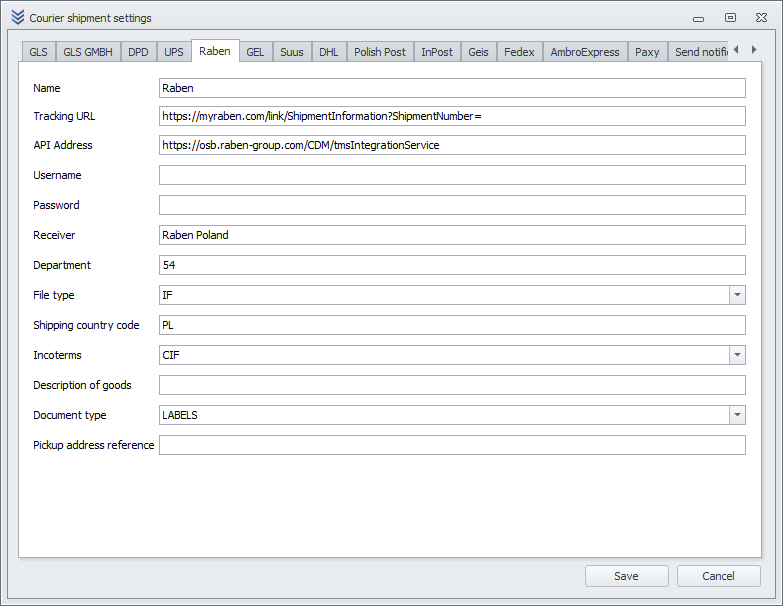
Task: Focus the Department field showing 54
Action: coord(452,265)
